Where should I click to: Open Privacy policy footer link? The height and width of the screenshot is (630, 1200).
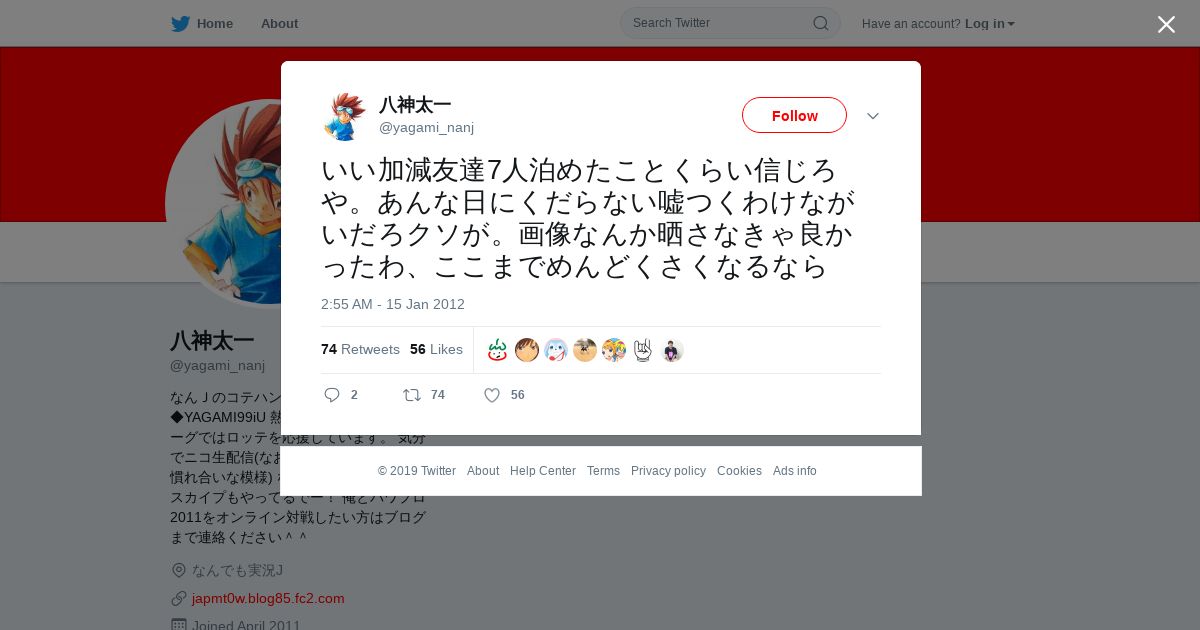point(668,471)
